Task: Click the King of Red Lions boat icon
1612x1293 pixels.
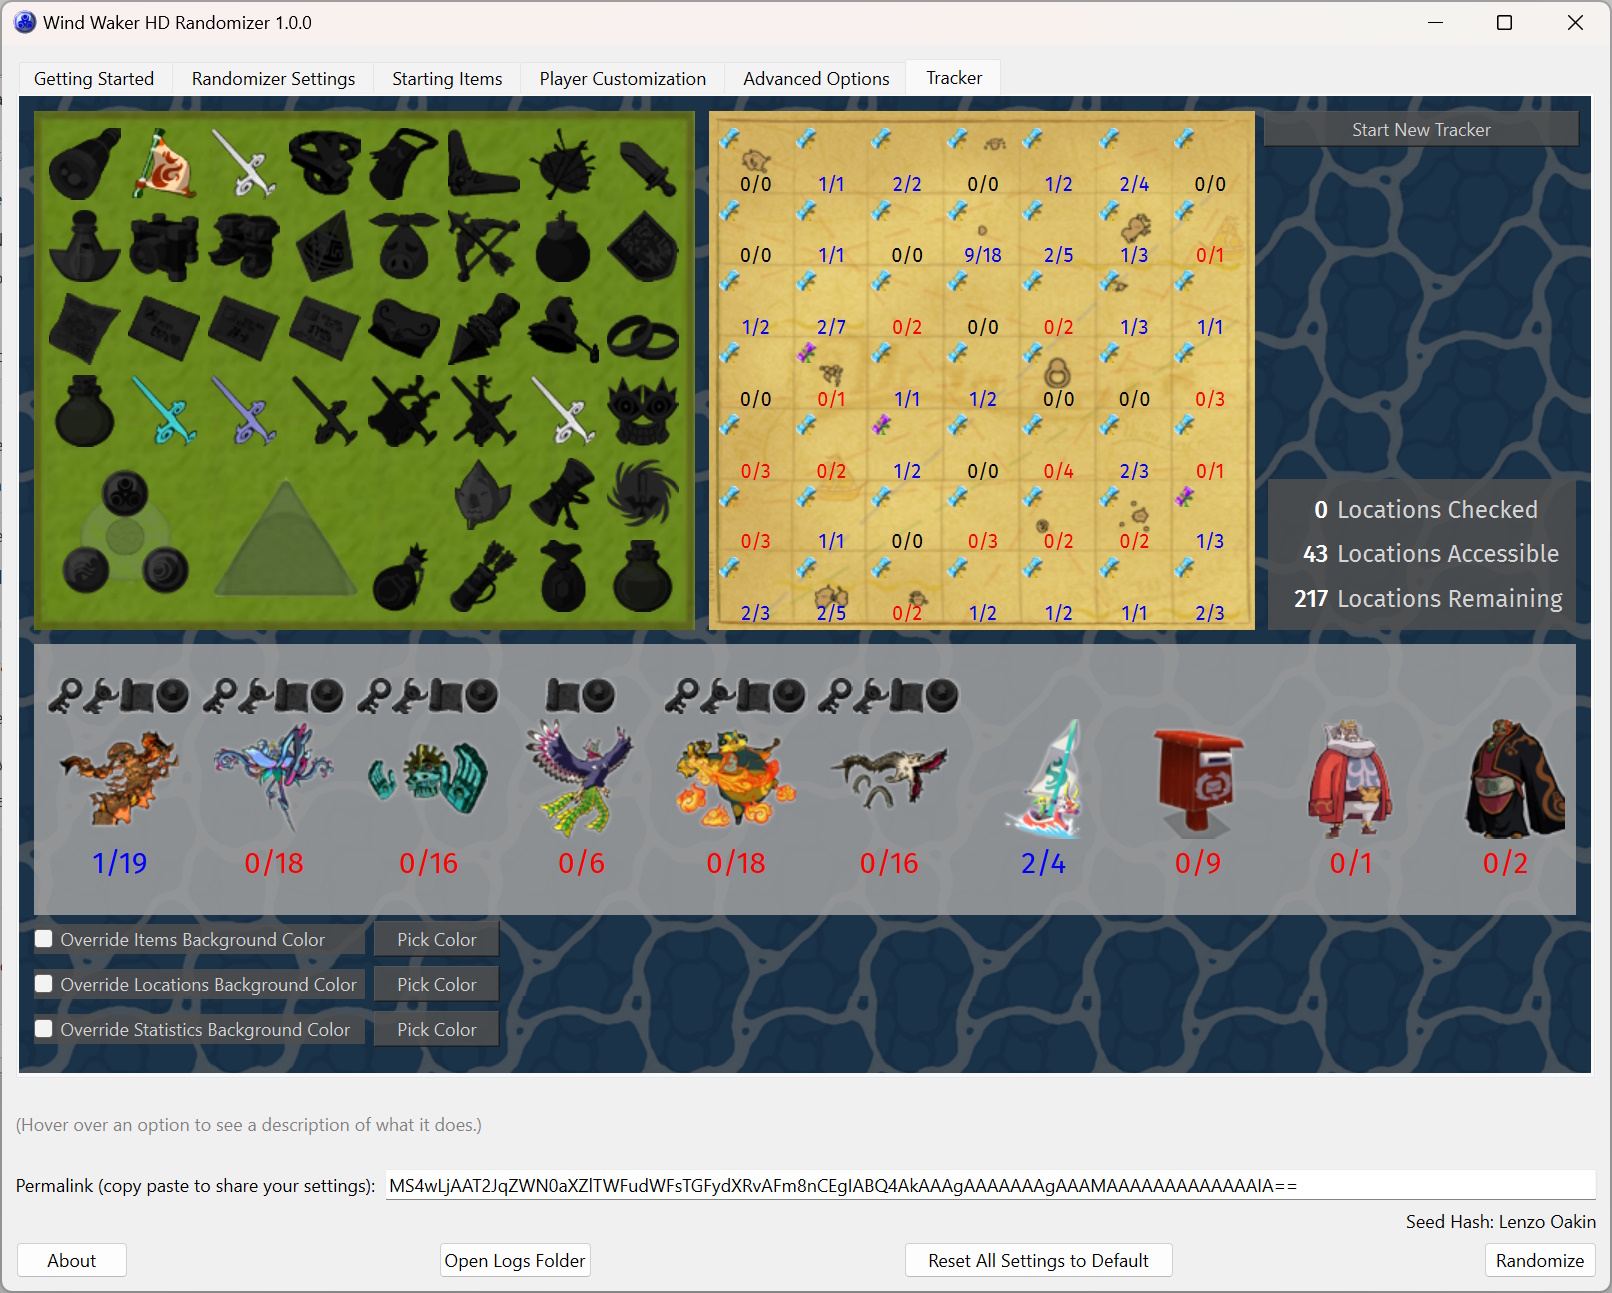Action: click(x=1044, y=778)
